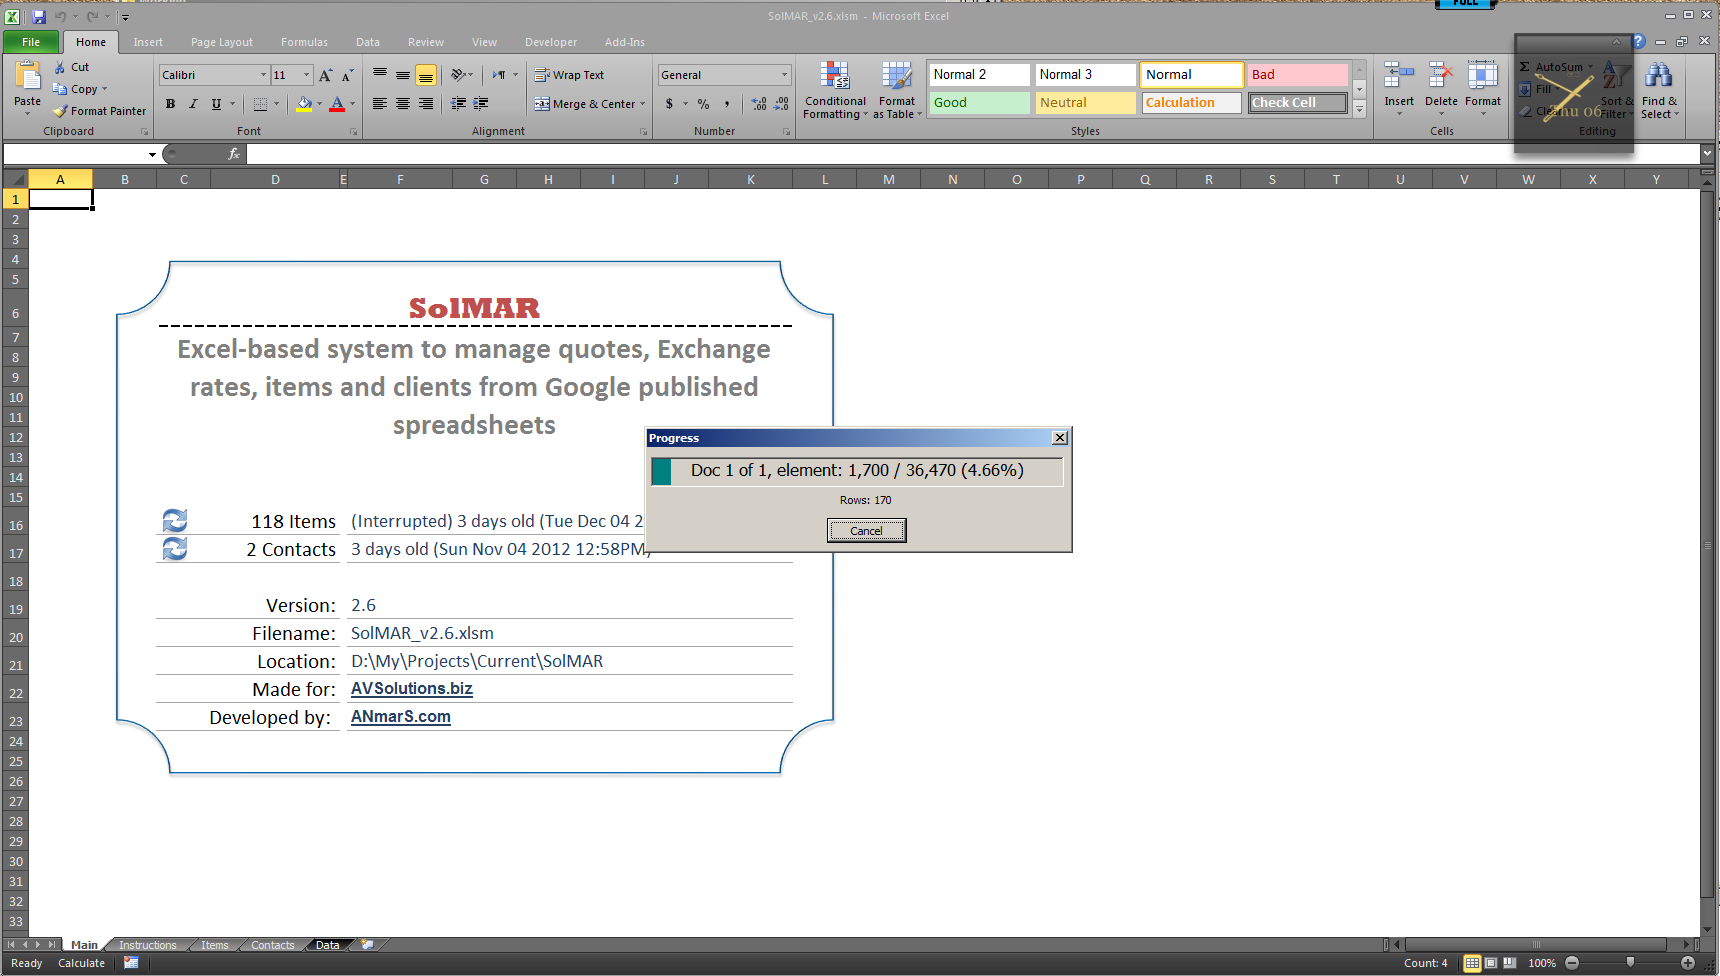Click Increase Decimal icon
The image size is (1720, 976).
[759, 104]
